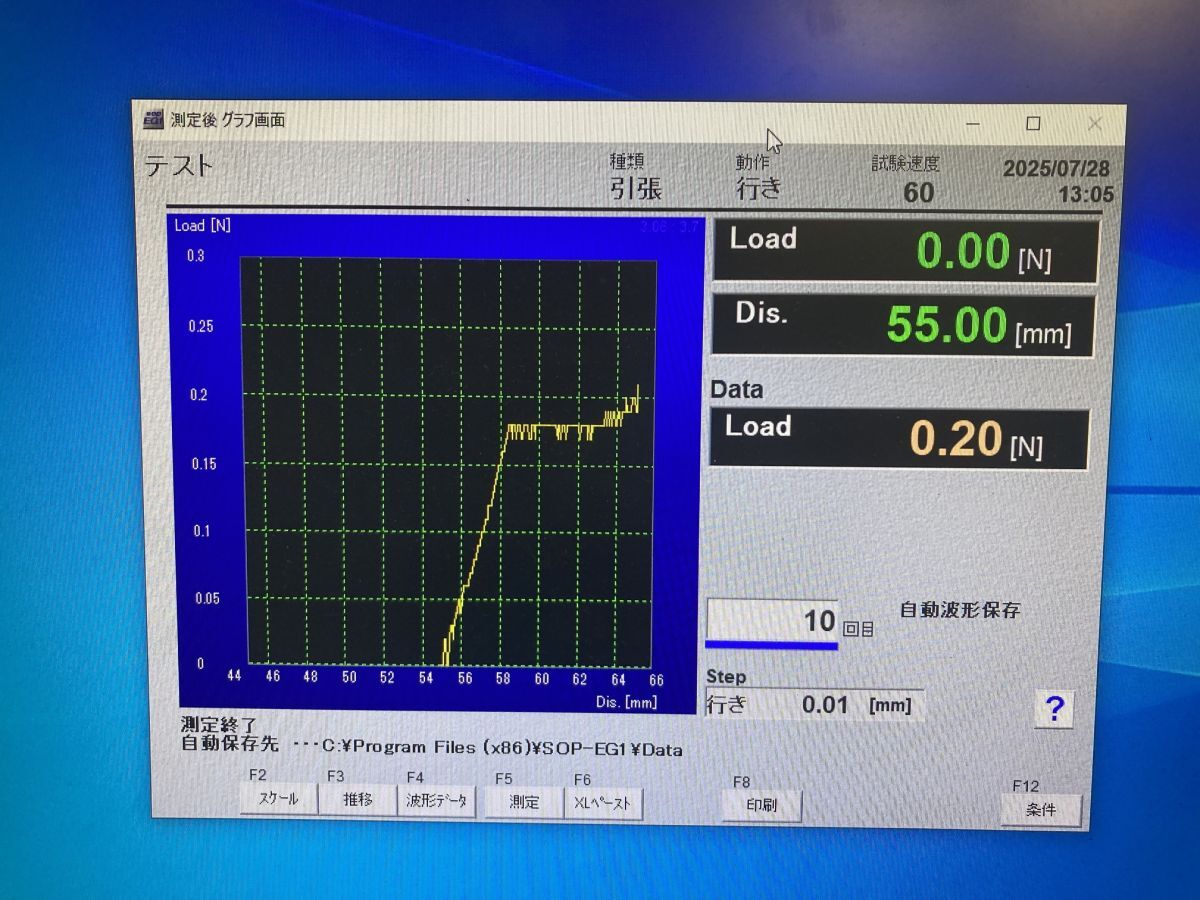
Task: Click the app icon in title bar
Action: pyautogui.click(x=153, y=118)
